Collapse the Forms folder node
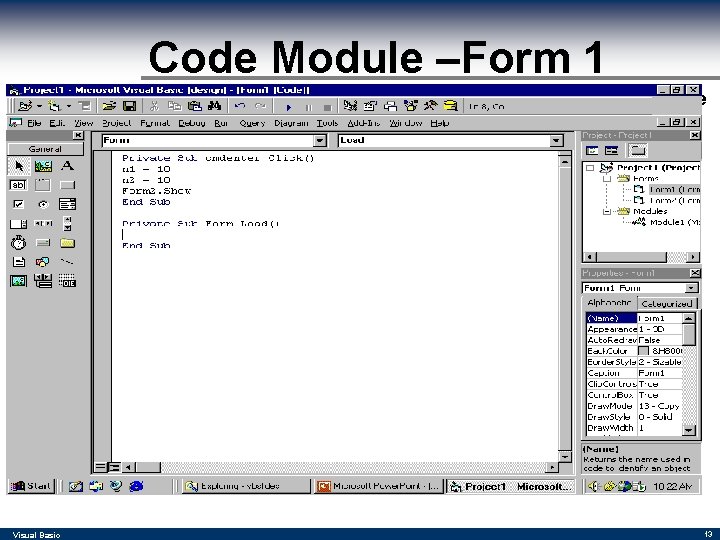The image size is (720, 540). pos(607,178)
